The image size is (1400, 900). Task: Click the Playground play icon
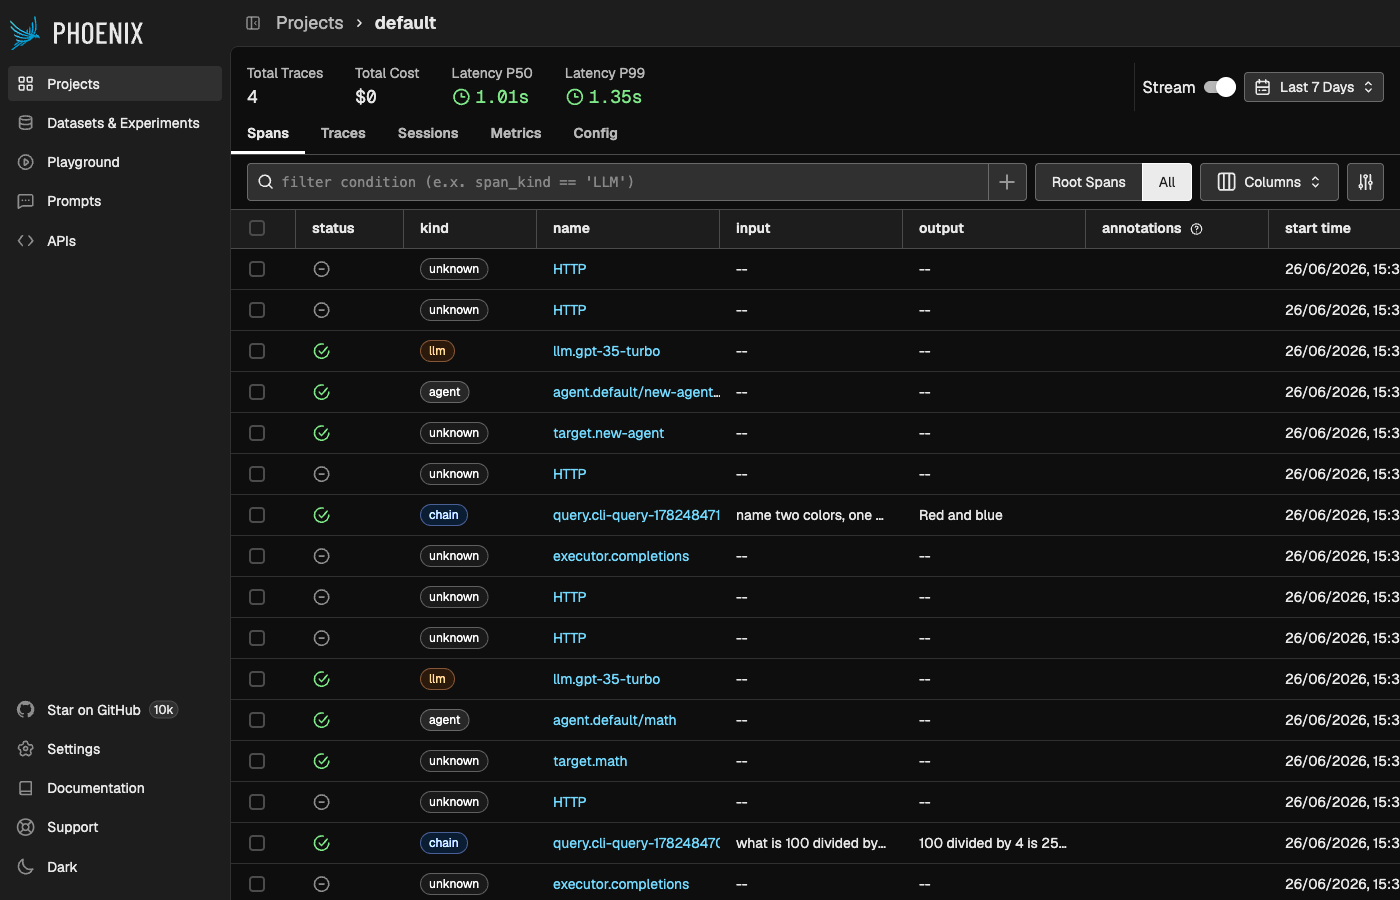point(26,162)
